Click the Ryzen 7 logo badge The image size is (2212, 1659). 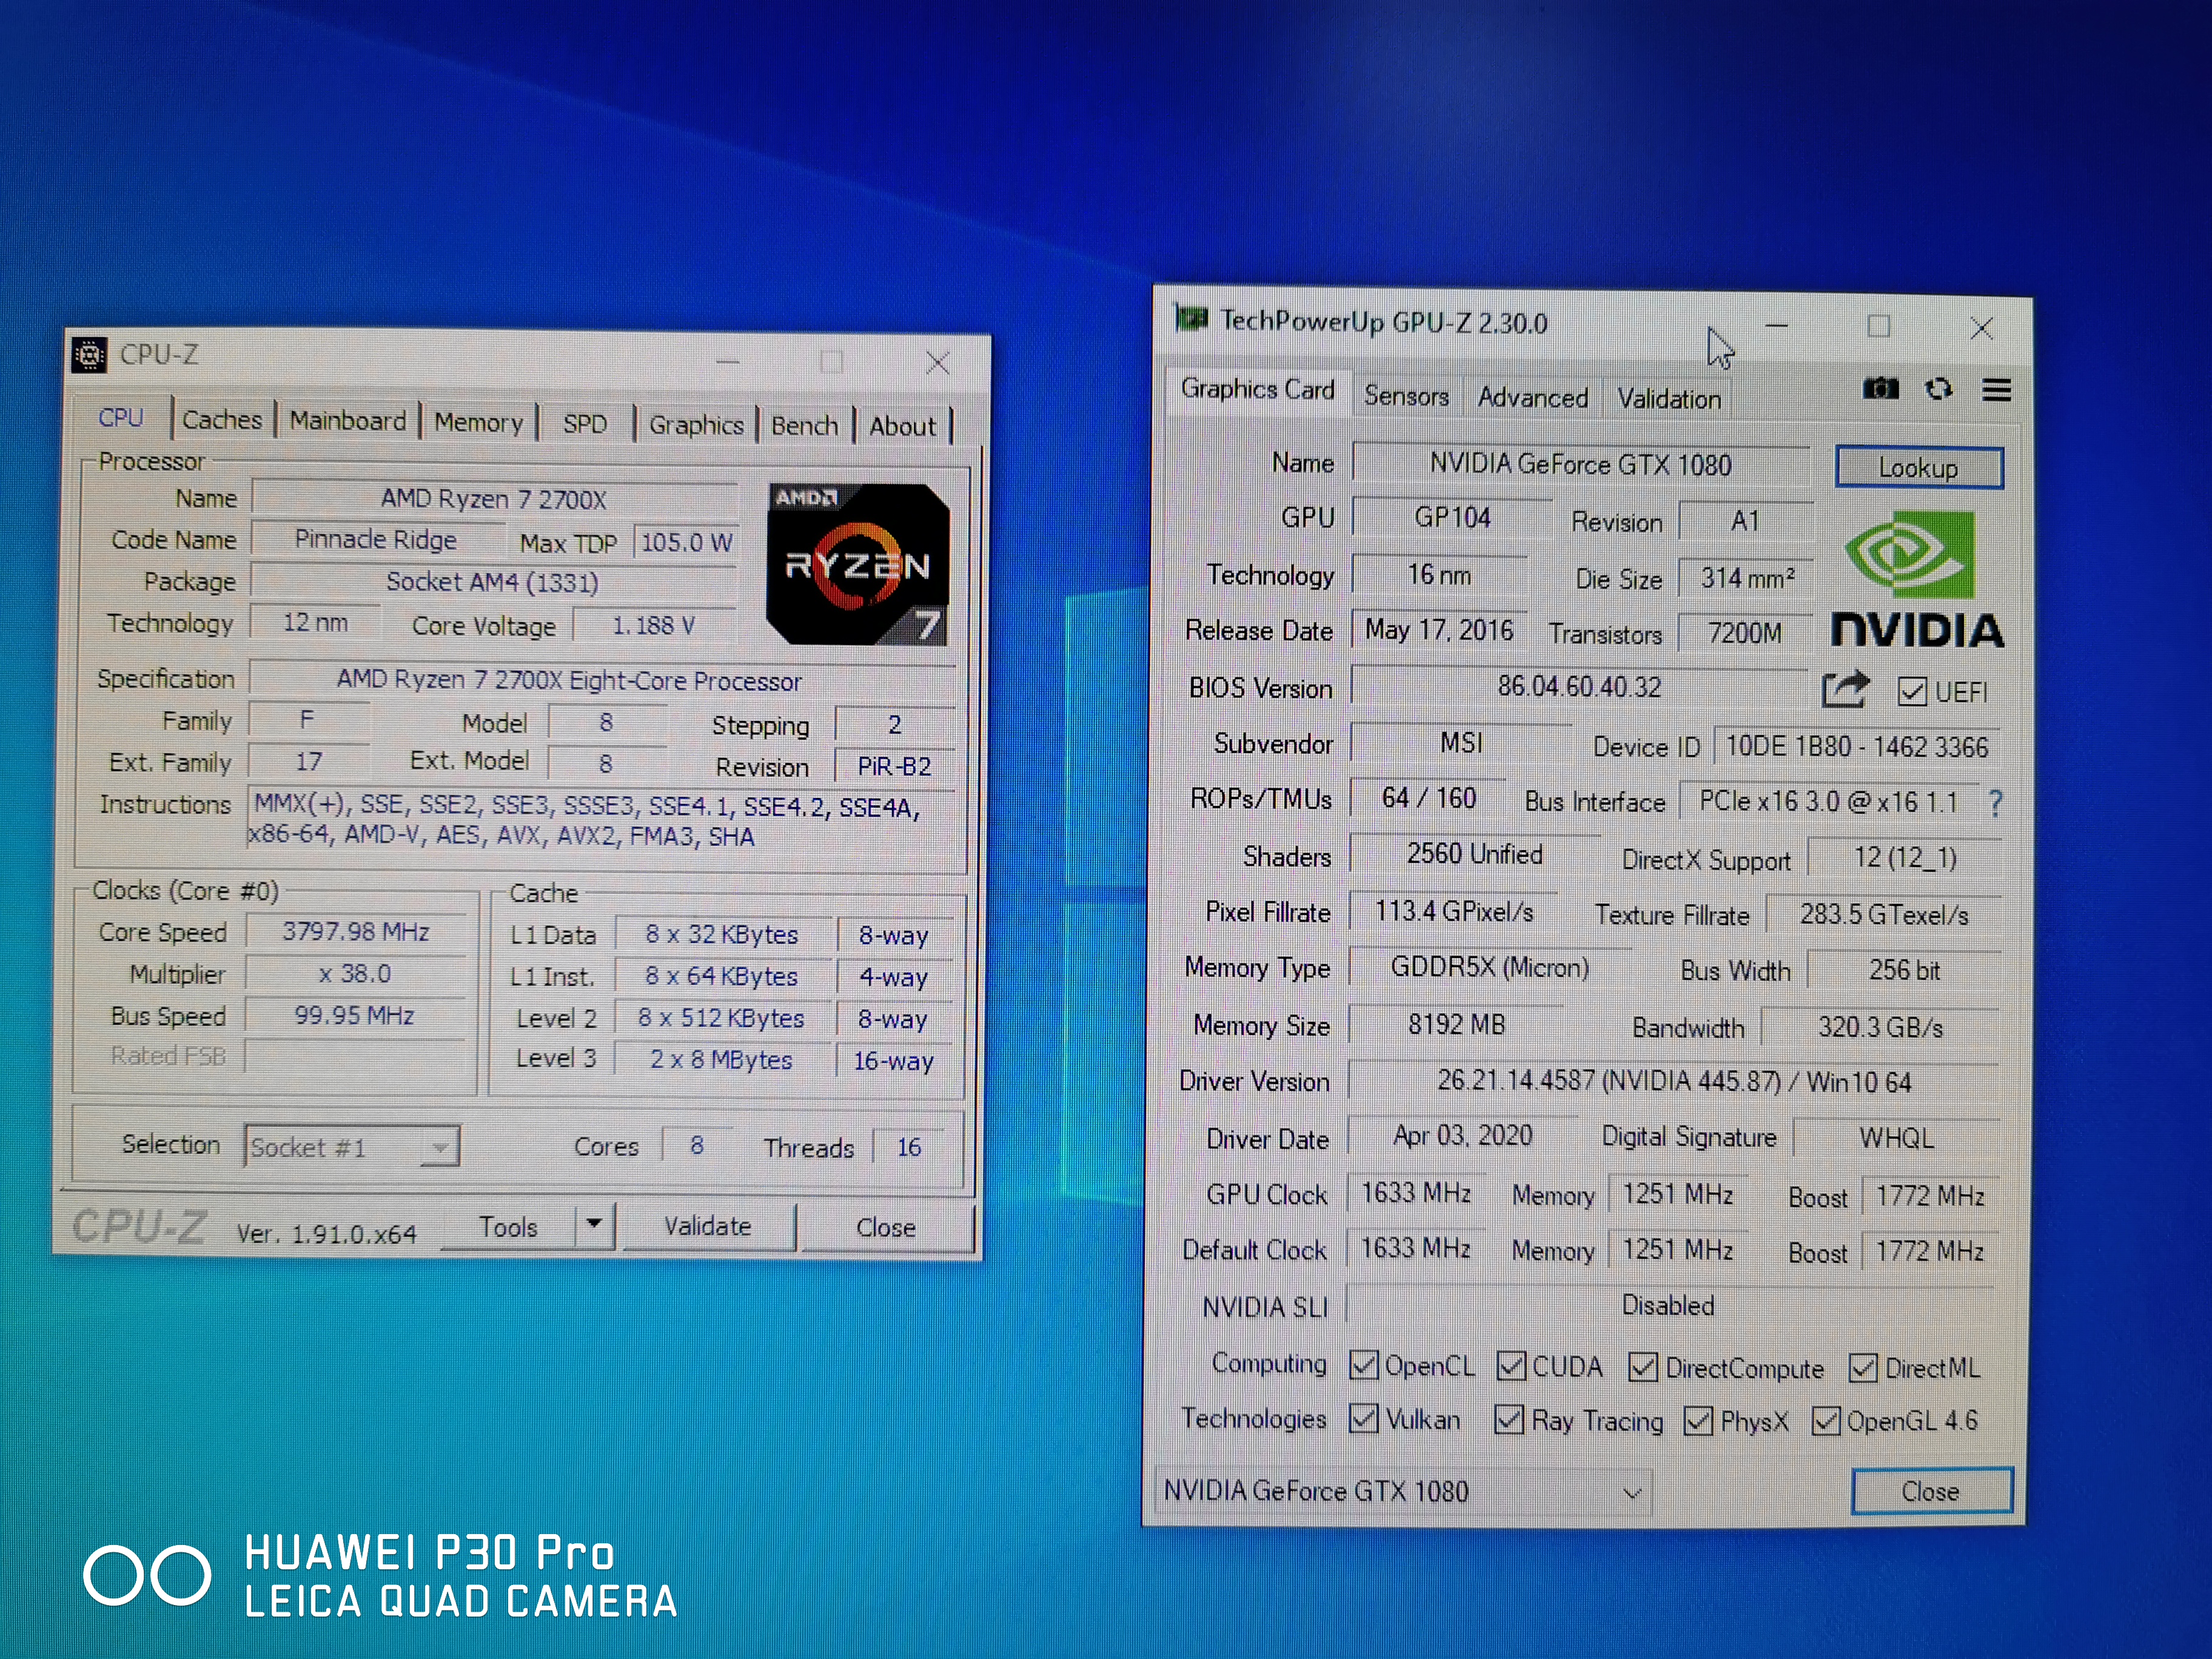pos(858,565)
